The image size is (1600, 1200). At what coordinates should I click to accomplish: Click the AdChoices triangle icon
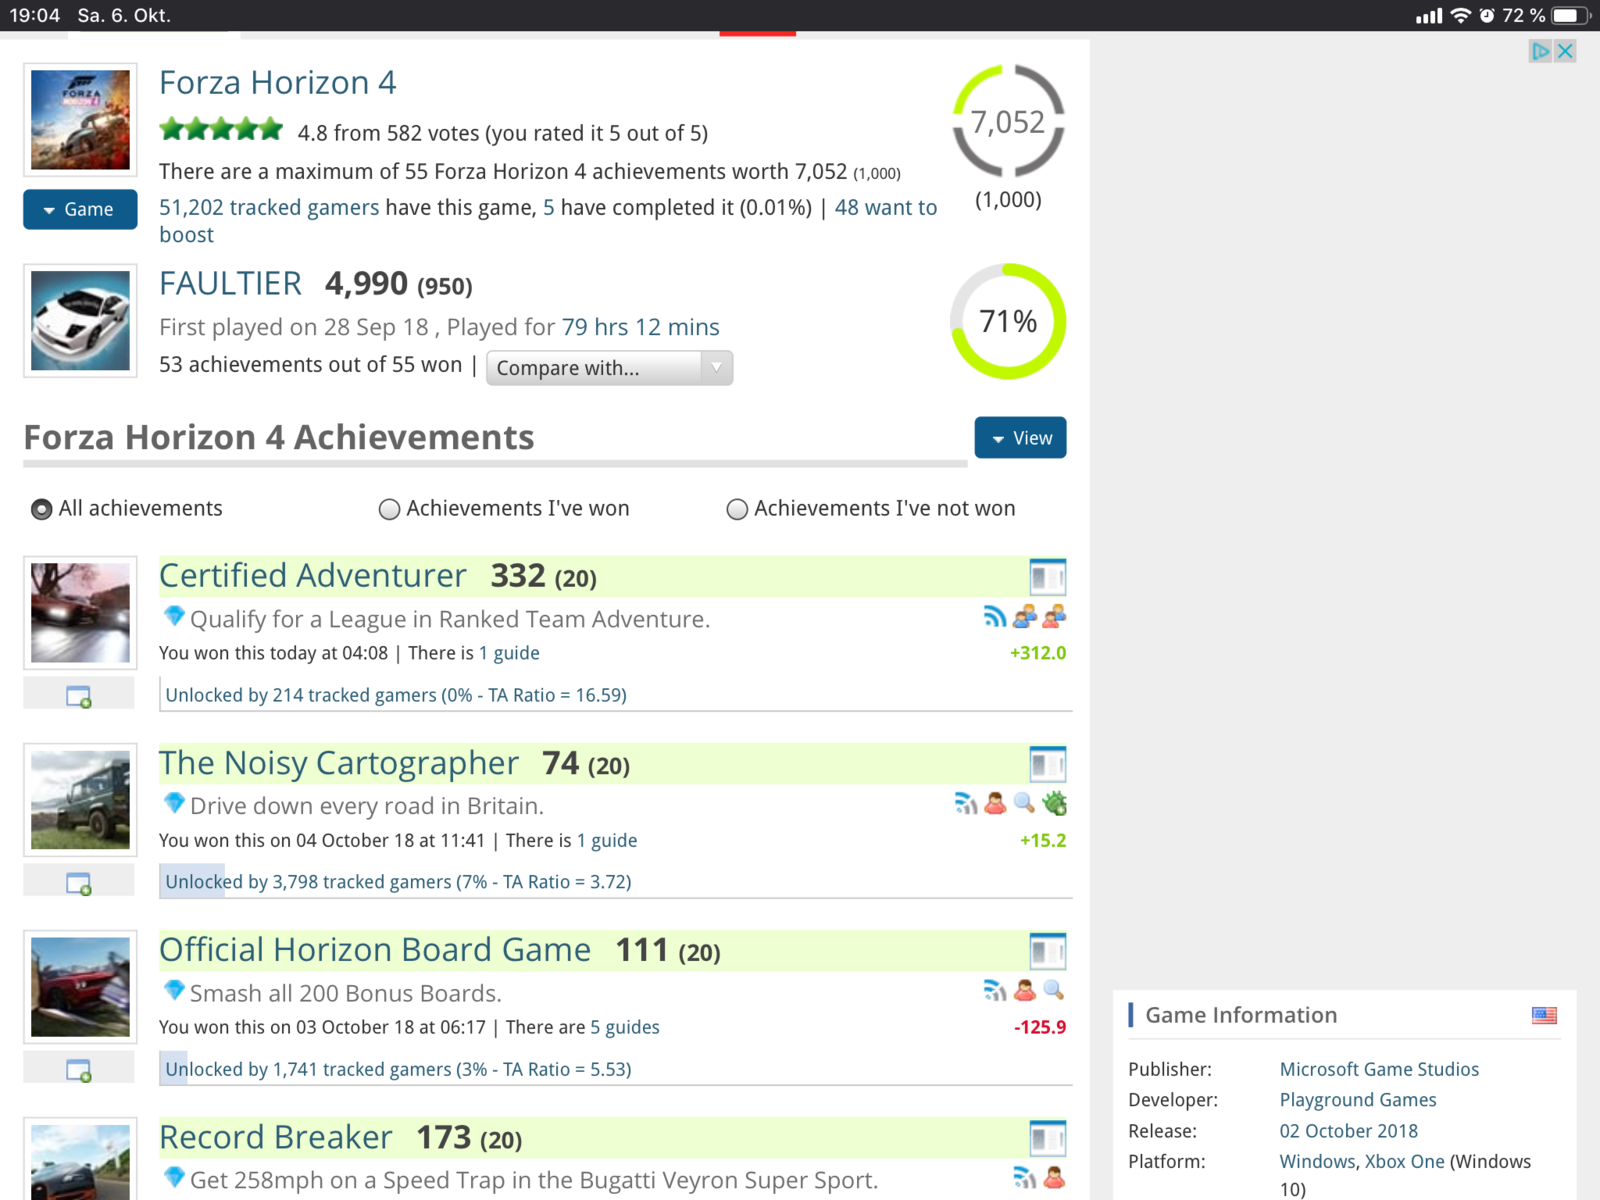(1540, 51)
